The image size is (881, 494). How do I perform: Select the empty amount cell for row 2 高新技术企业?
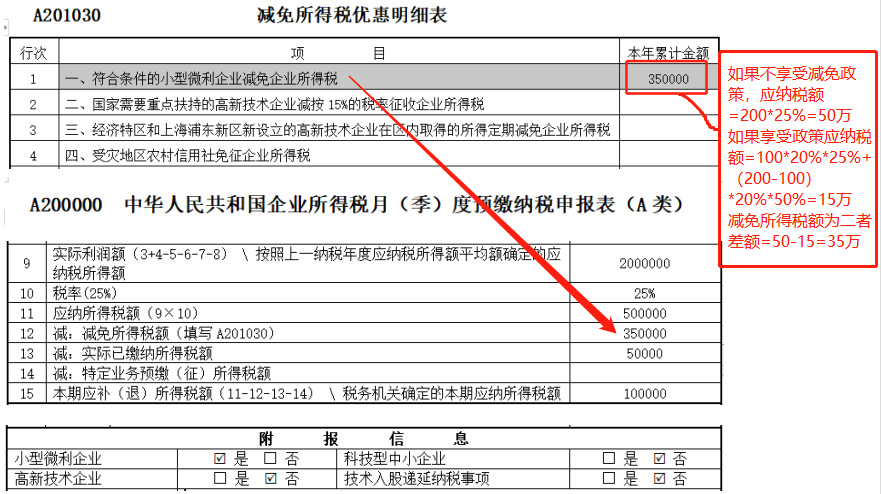click(x=667, y=105)
